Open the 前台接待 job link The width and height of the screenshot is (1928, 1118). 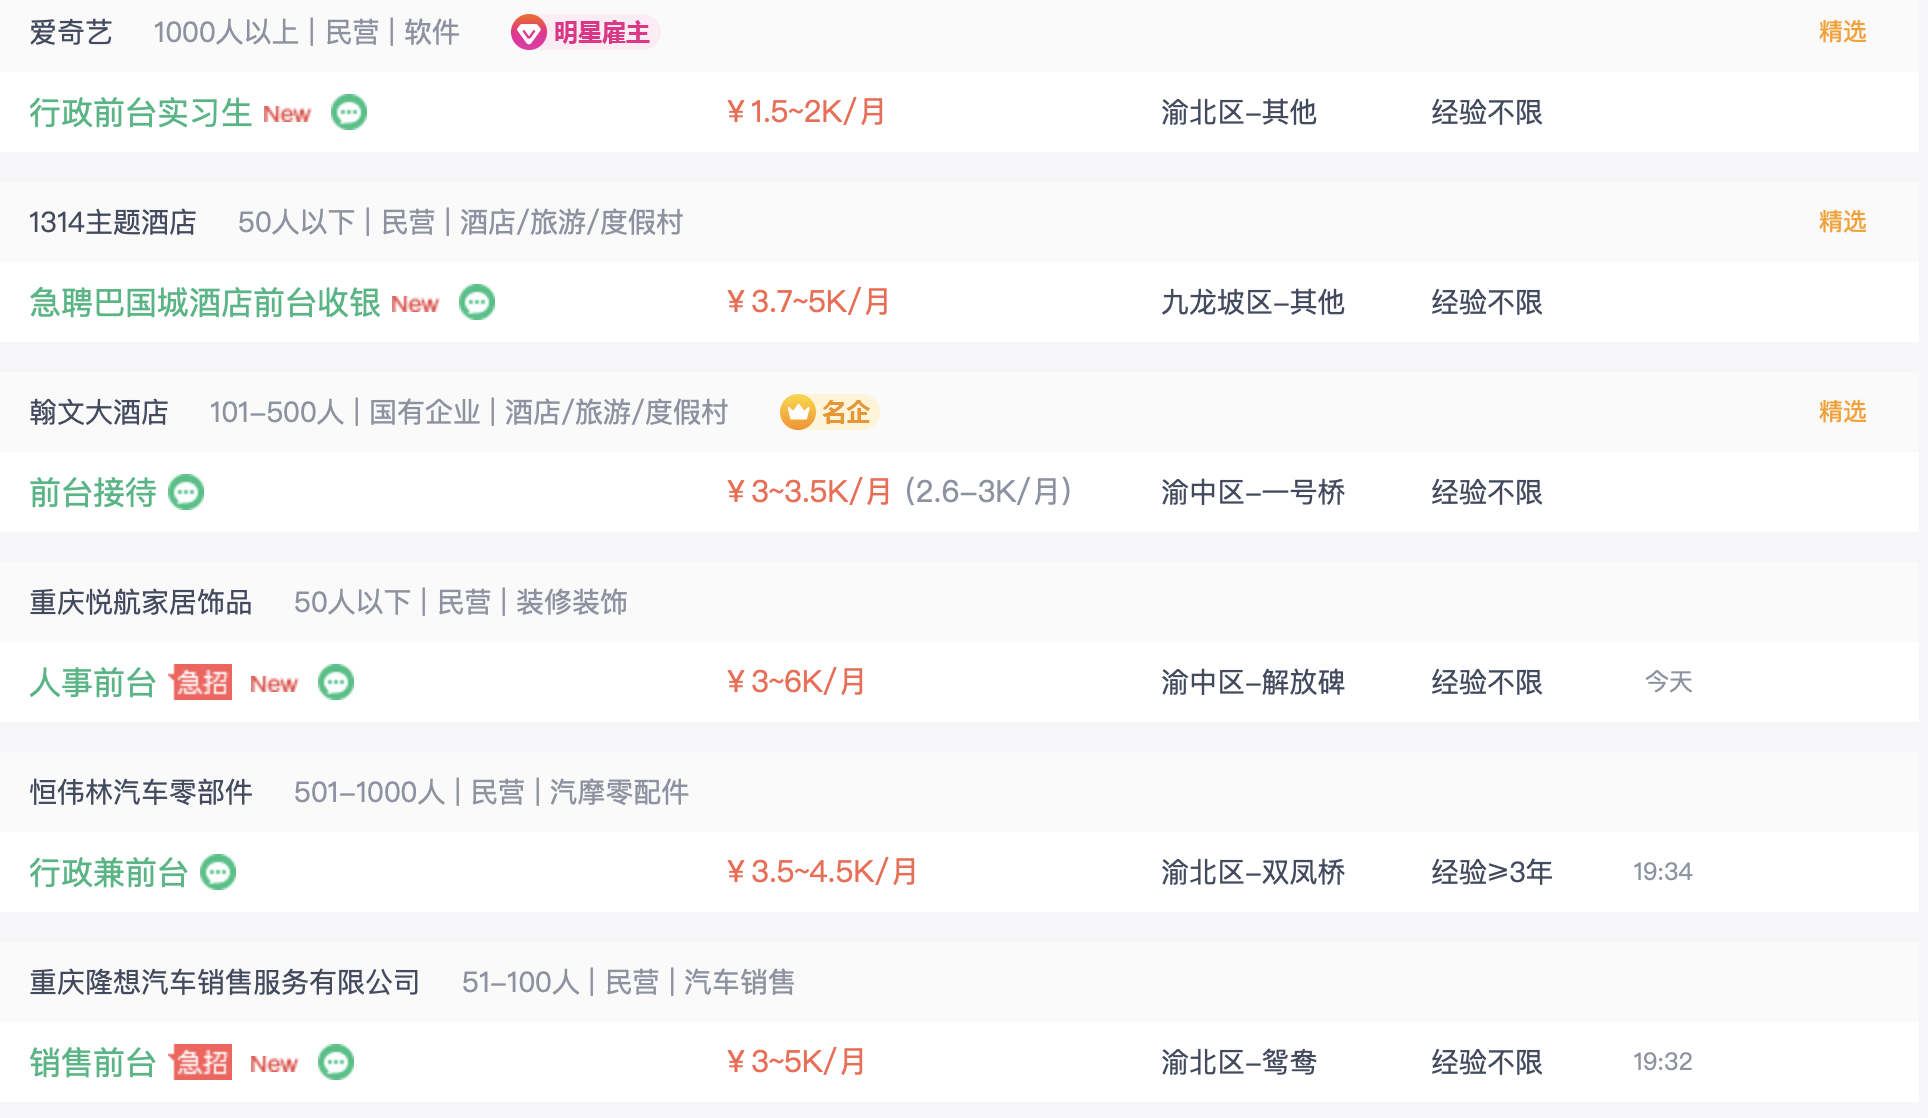[93, 492]
